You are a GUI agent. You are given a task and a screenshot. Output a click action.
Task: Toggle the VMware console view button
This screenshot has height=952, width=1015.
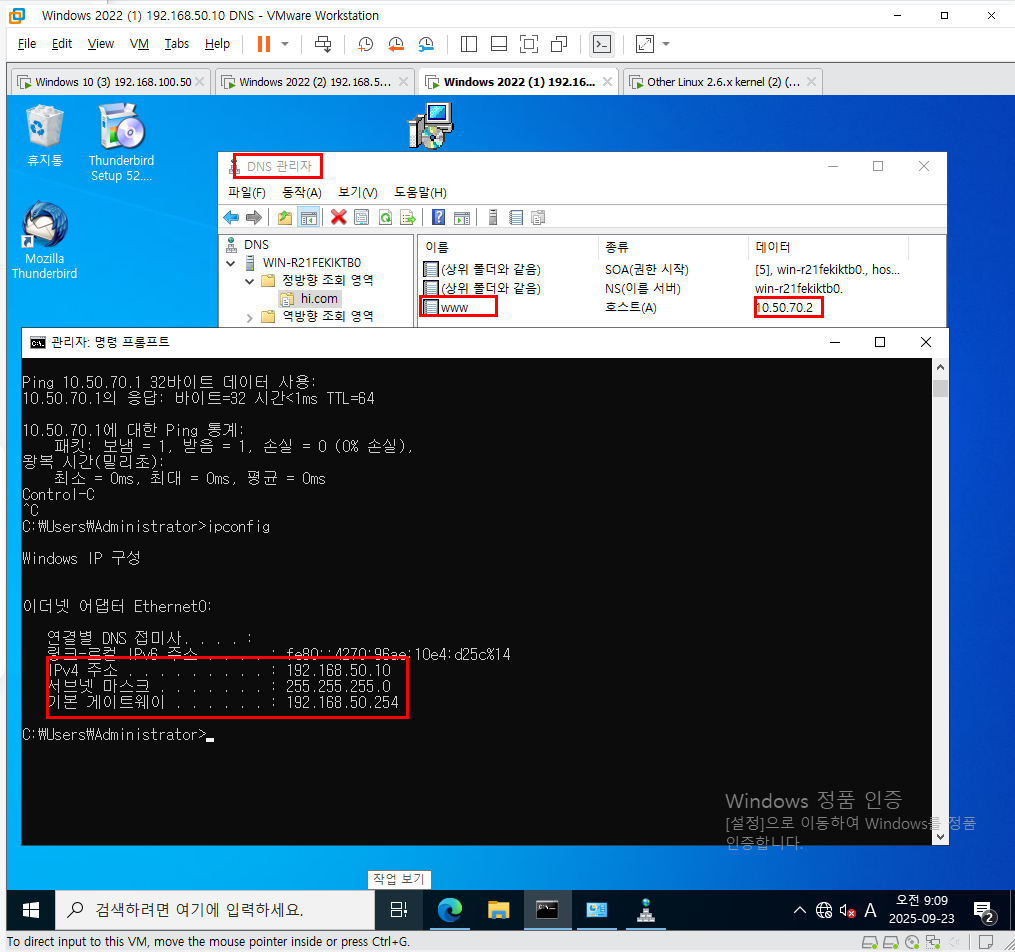point(602,44)
